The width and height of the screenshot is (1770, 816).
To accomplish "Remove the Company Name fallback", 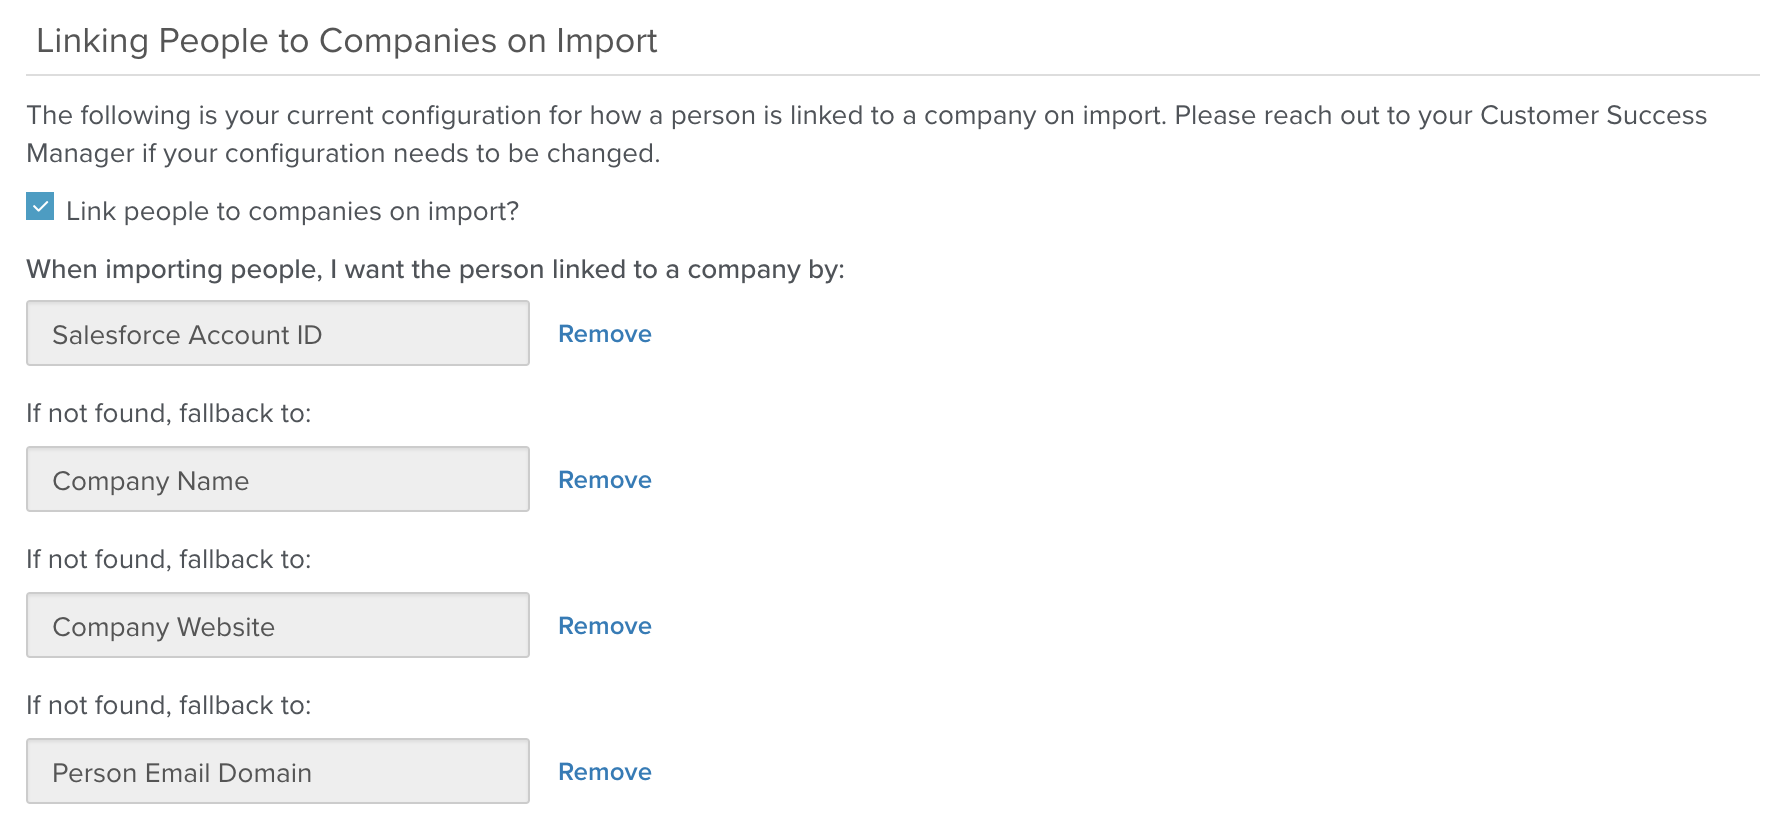I will pyautogui.click(x=604, y=480).
